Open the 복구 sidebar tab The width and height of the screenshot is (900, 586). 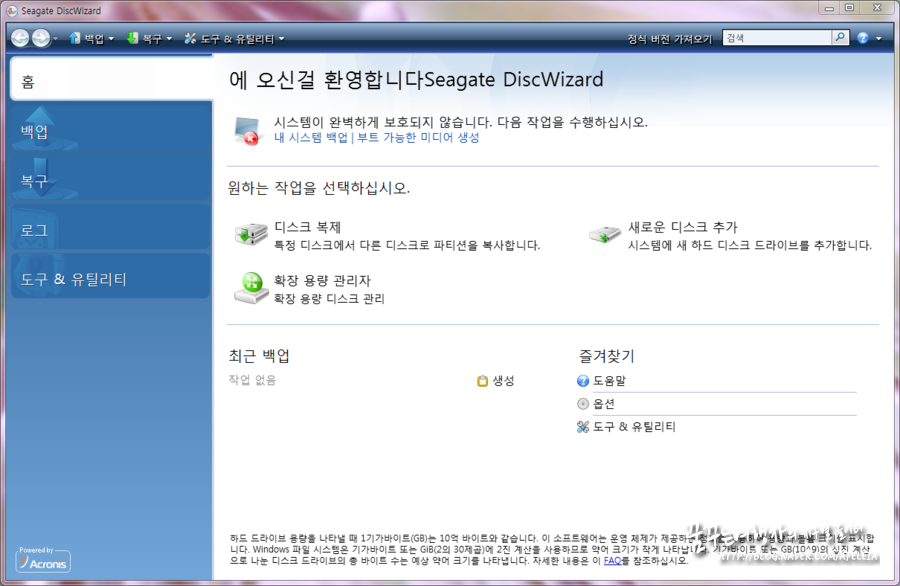click(111, 179)
